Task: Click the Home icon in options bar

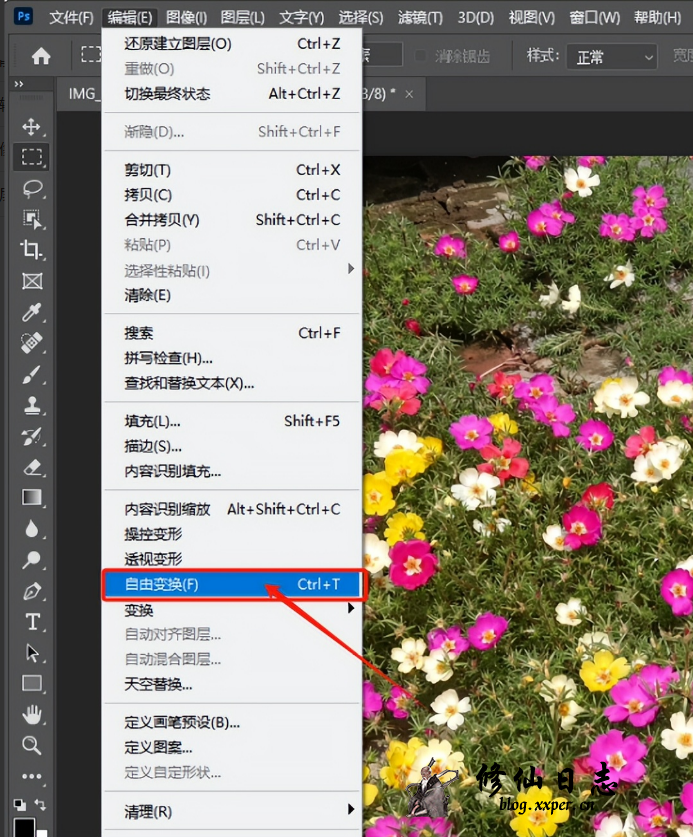Action: (x=41, y=56)
